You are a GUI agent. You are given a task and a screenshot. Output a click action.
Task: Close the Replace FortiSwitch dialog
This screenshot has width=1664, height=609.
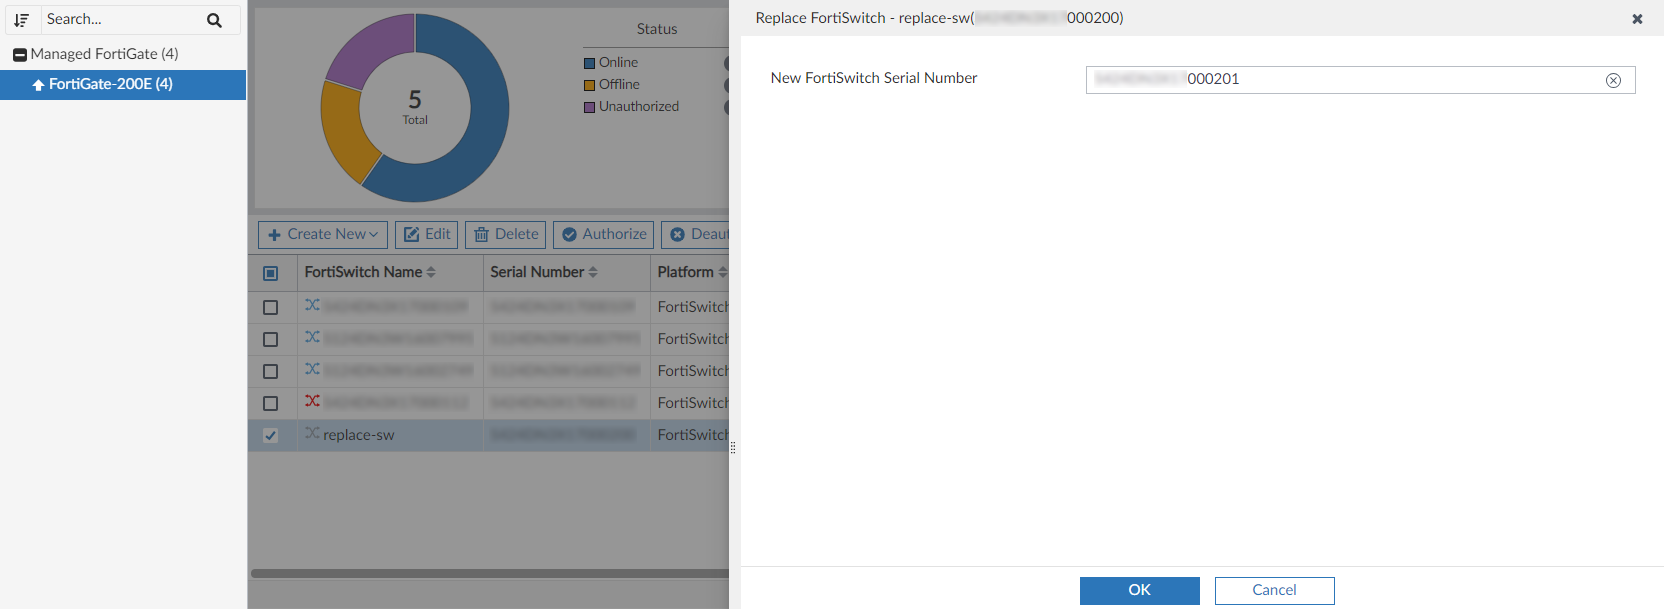pos(1637,19)
